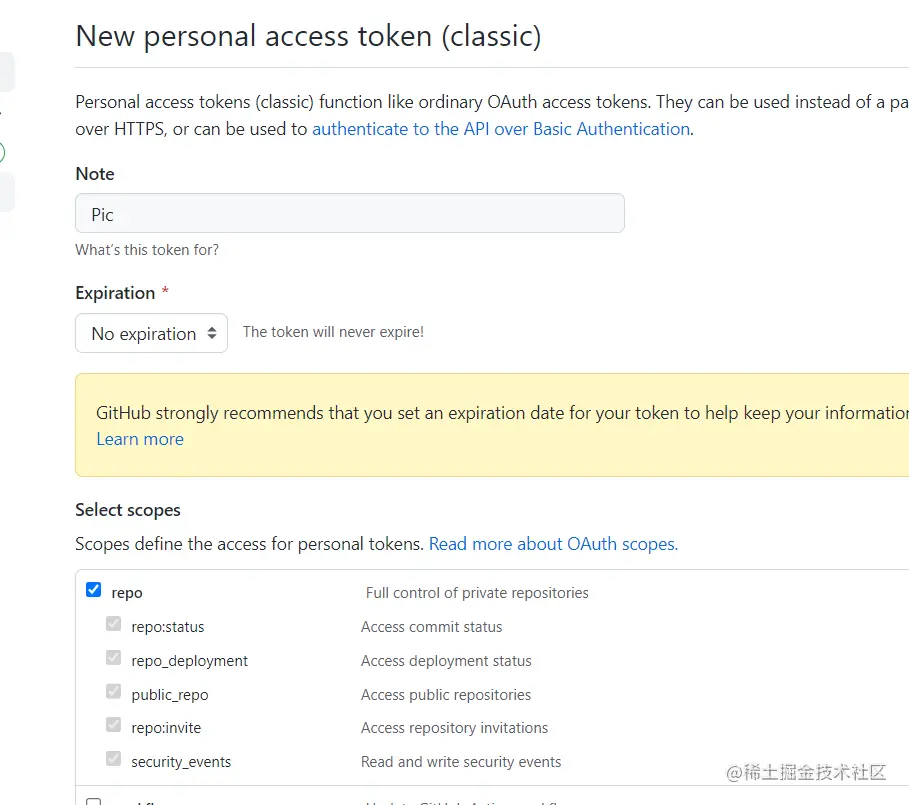Click the "security_events" scope label text
The image size is (909, 805).
pos(181,762)
